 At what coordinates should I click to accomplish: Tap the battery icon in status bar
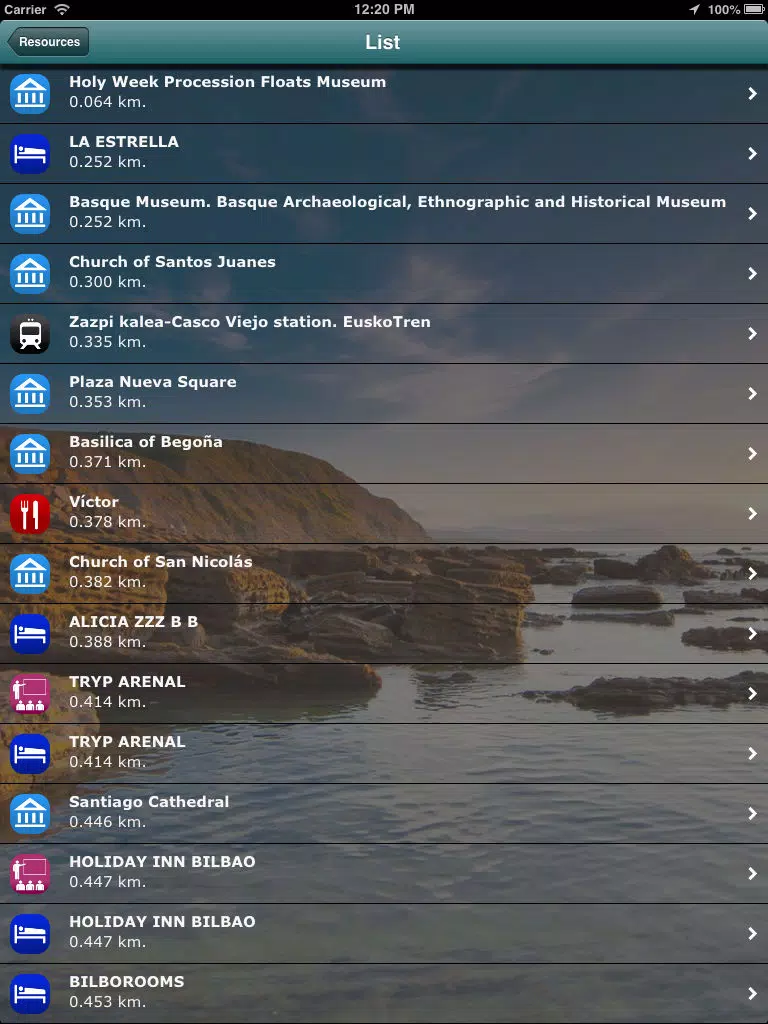coord(754,9)
